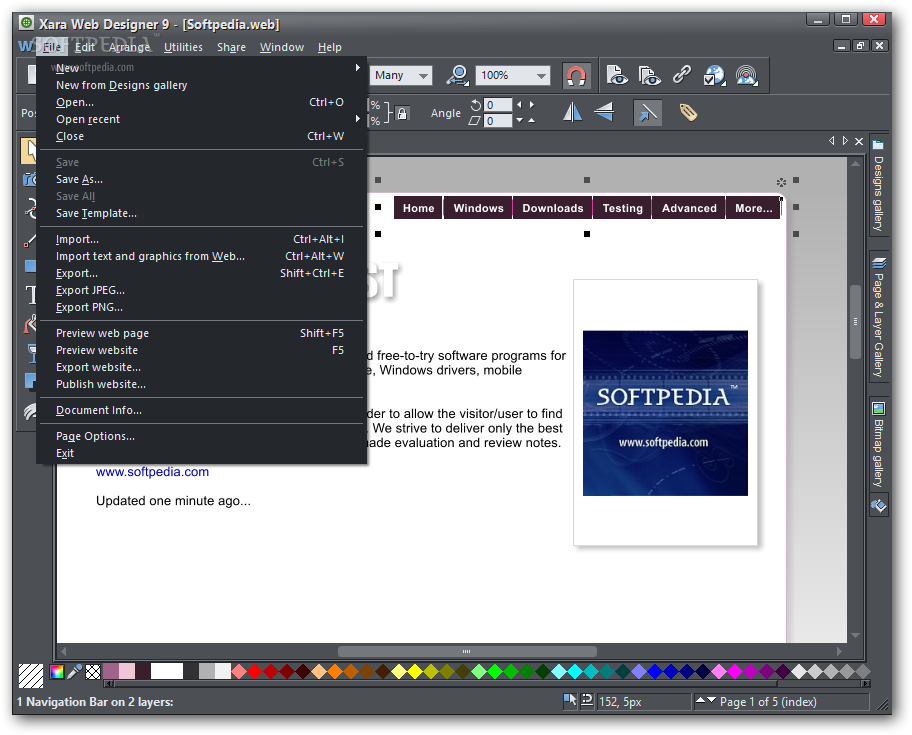Click the Downloads navigation button

coord(553,208)
